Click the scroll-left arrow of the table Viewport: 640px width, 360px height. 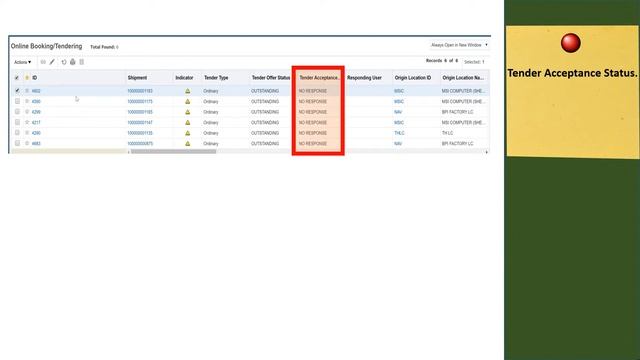(129, 152)
